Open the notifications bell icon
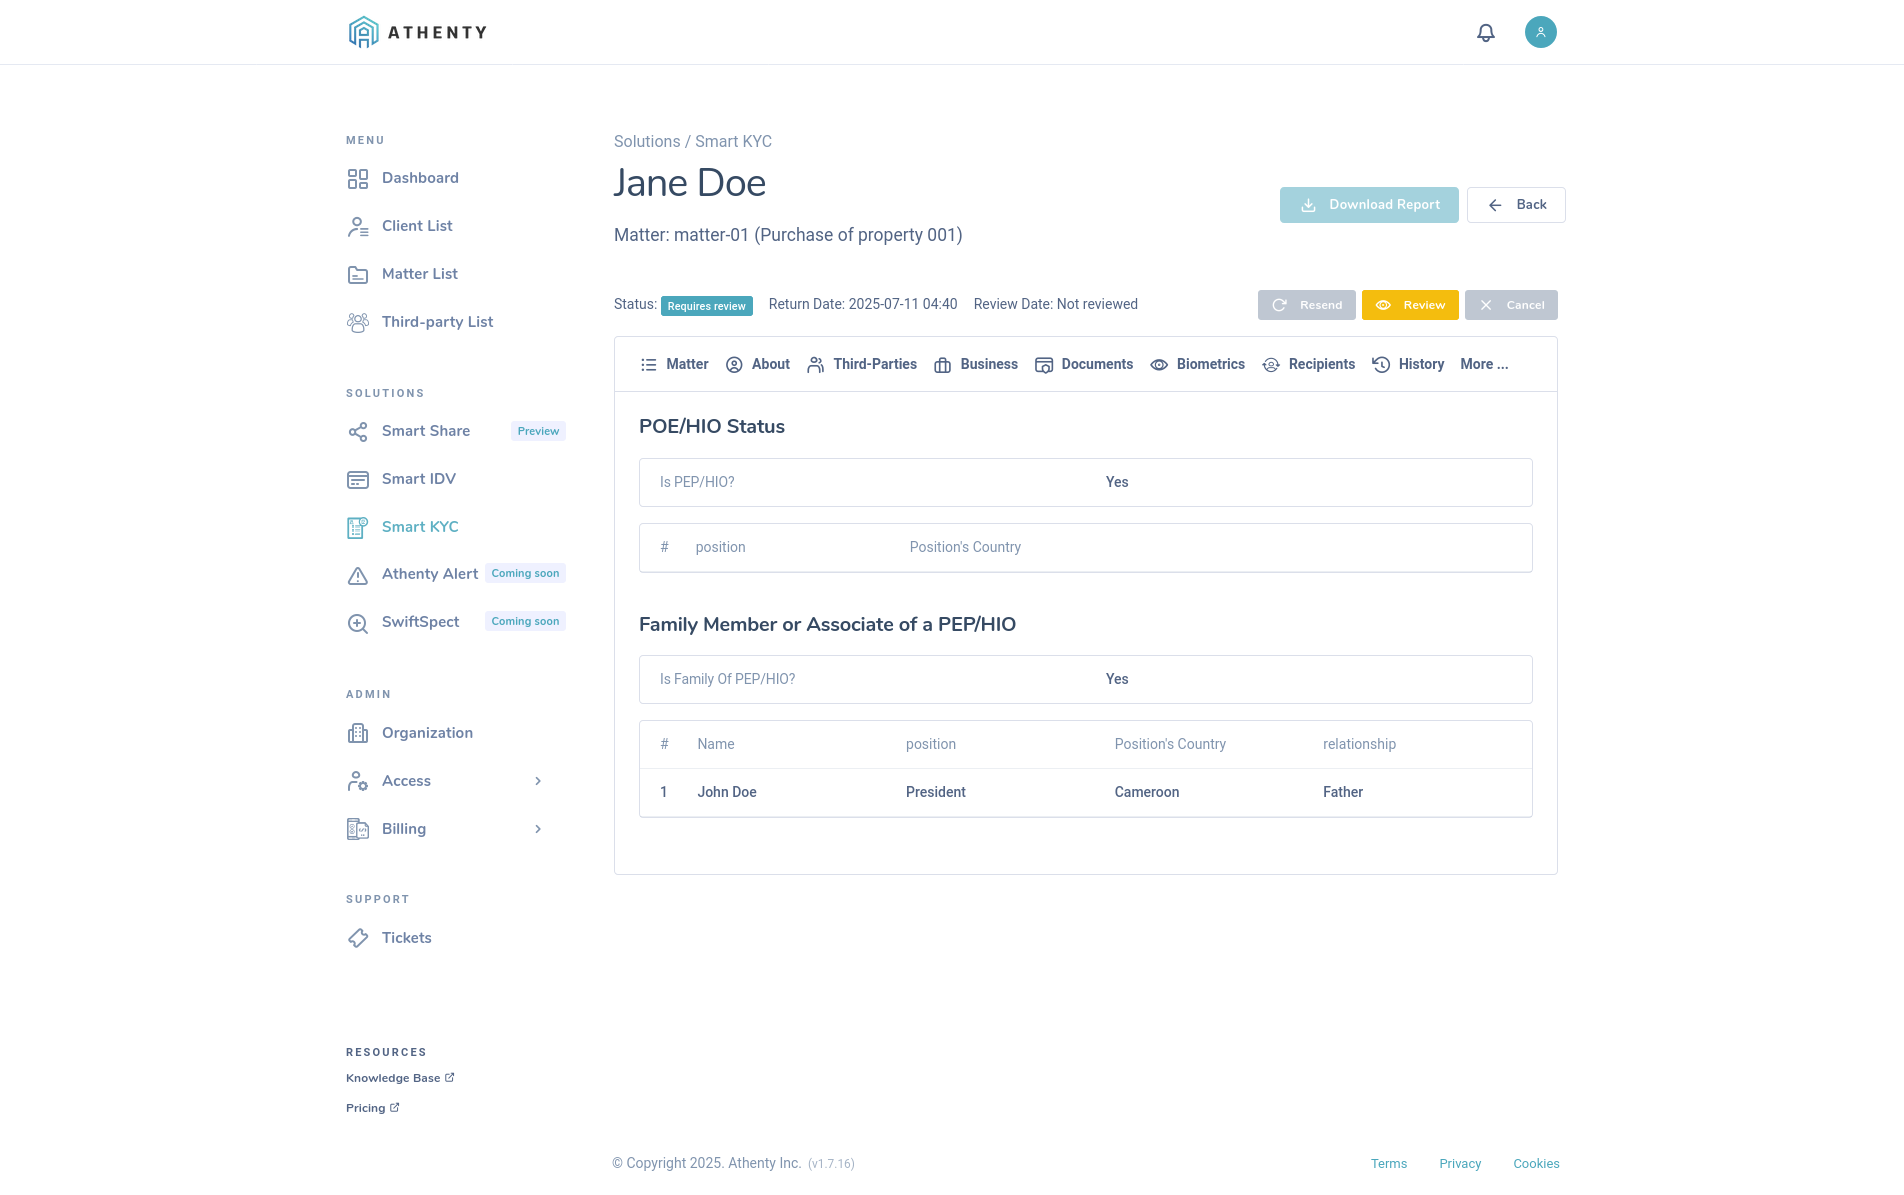This screenshot has width=1904, height=1195. pos(1486,32)
